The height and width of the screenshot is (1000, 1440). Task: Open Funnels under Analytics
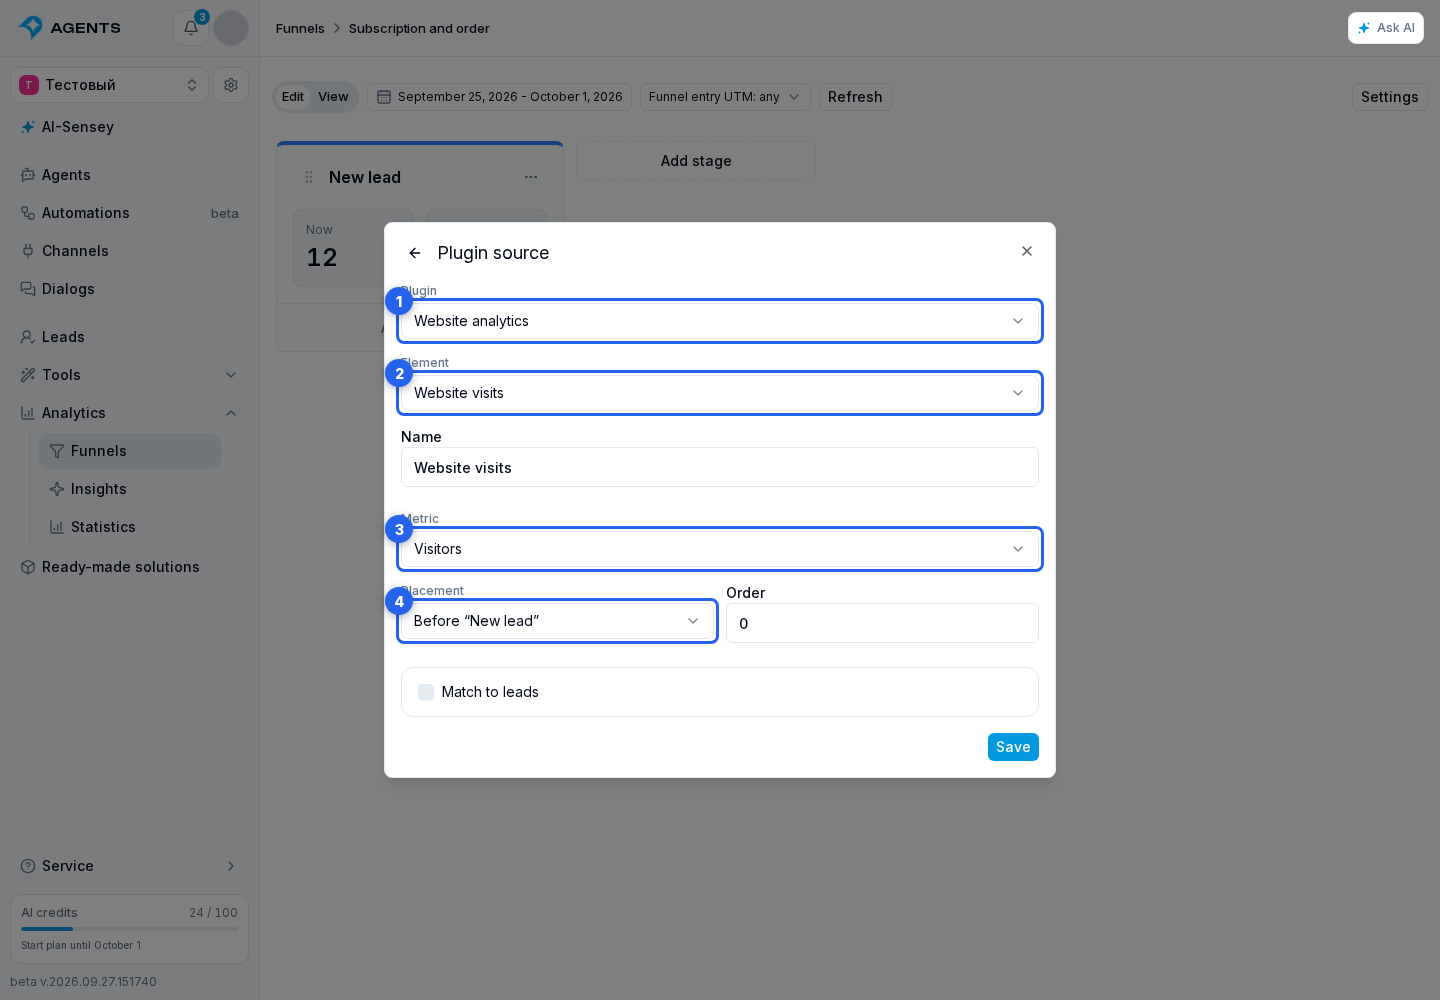click(130, 451)
